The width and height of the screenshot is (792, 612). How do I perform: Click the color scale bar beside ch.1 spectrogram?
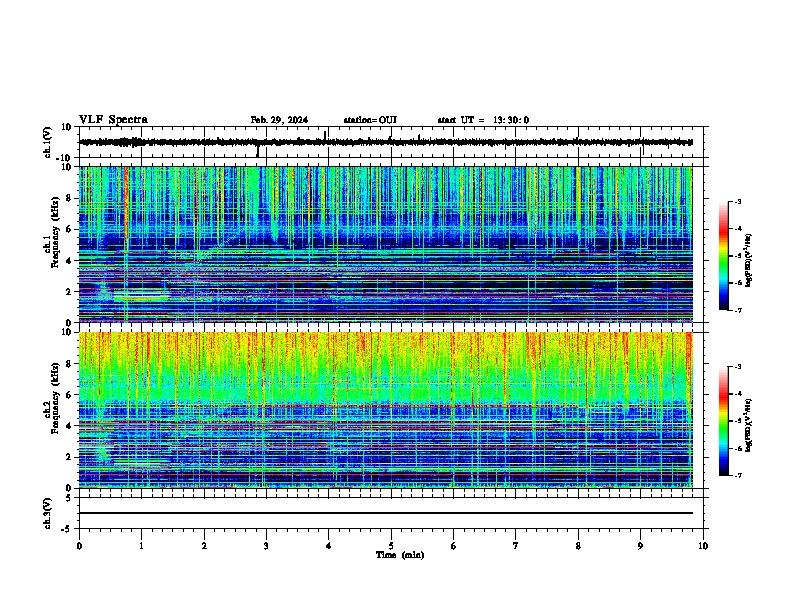coord(723,256)
